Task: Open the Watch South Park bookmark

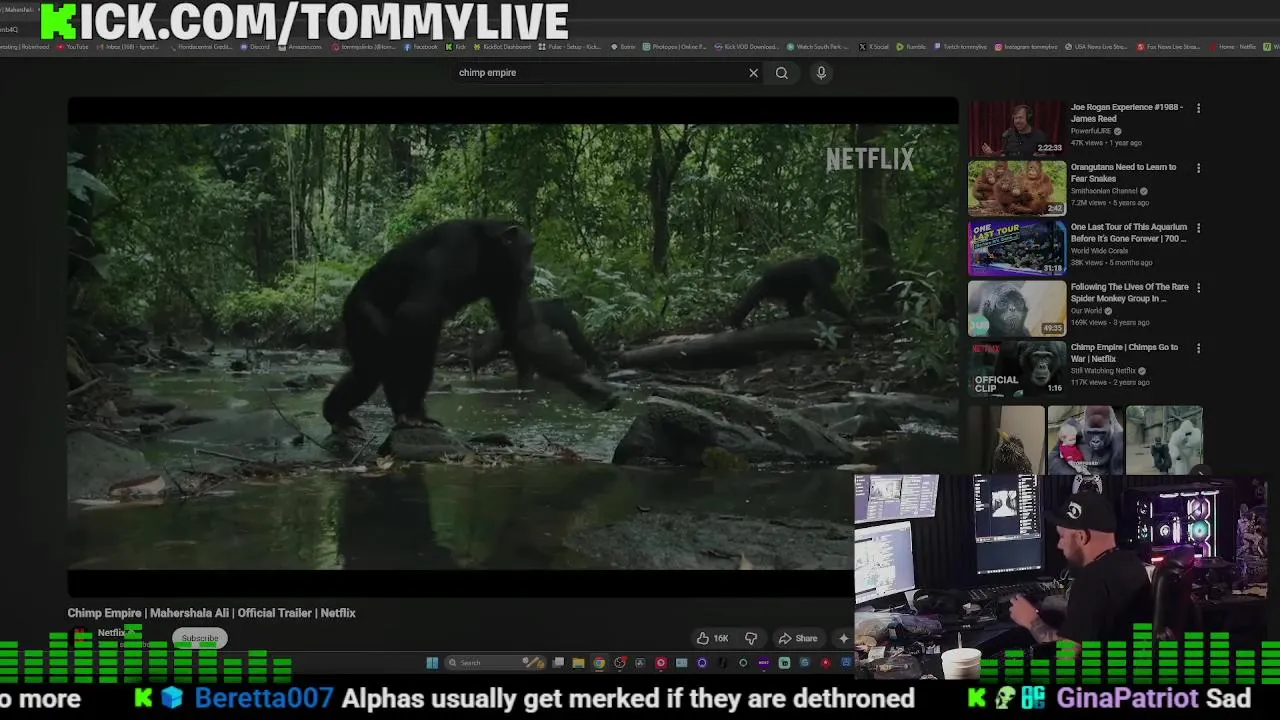Action: [x=818, y=47]
